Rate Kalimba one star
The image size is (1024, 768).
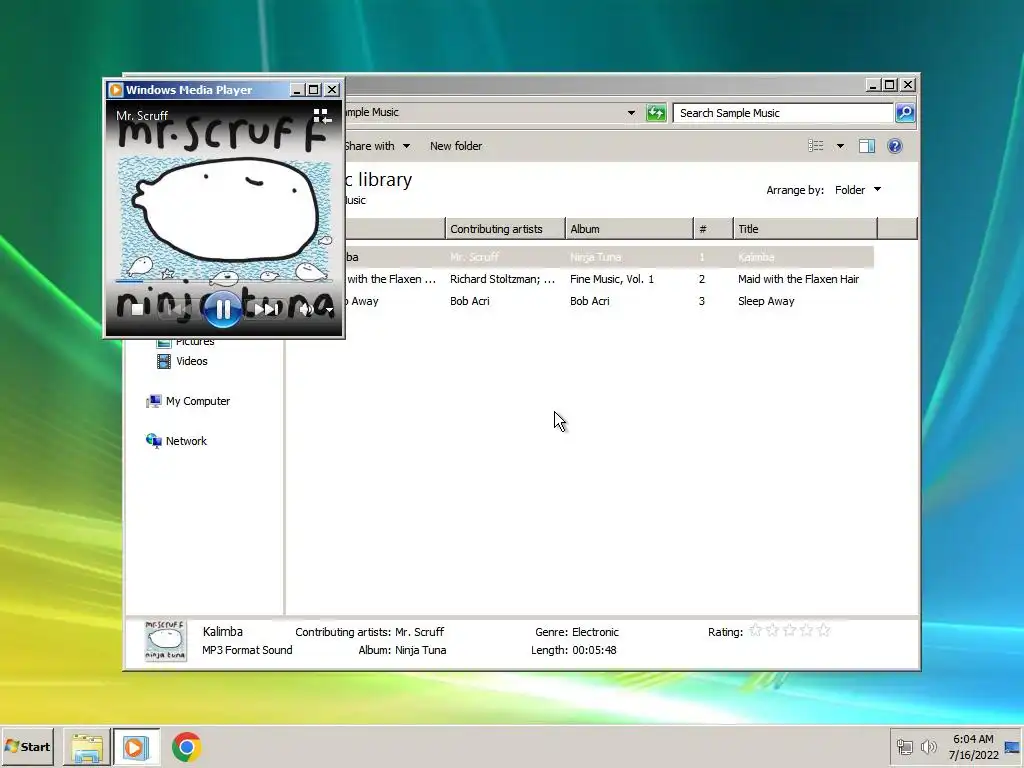coord(756,630)
